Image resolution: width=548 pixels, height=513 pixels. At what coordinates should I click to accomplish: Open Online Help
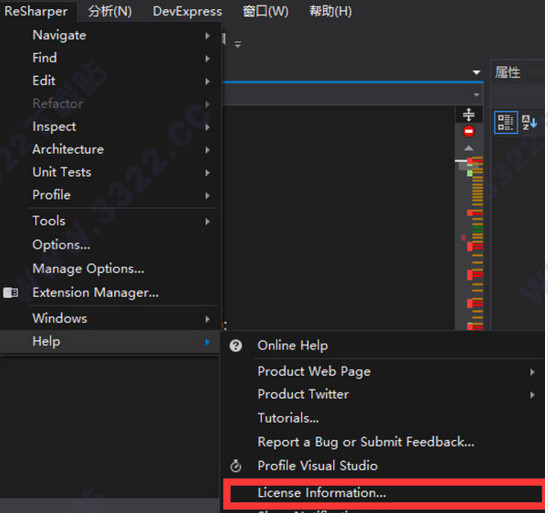tap(383, 346)
